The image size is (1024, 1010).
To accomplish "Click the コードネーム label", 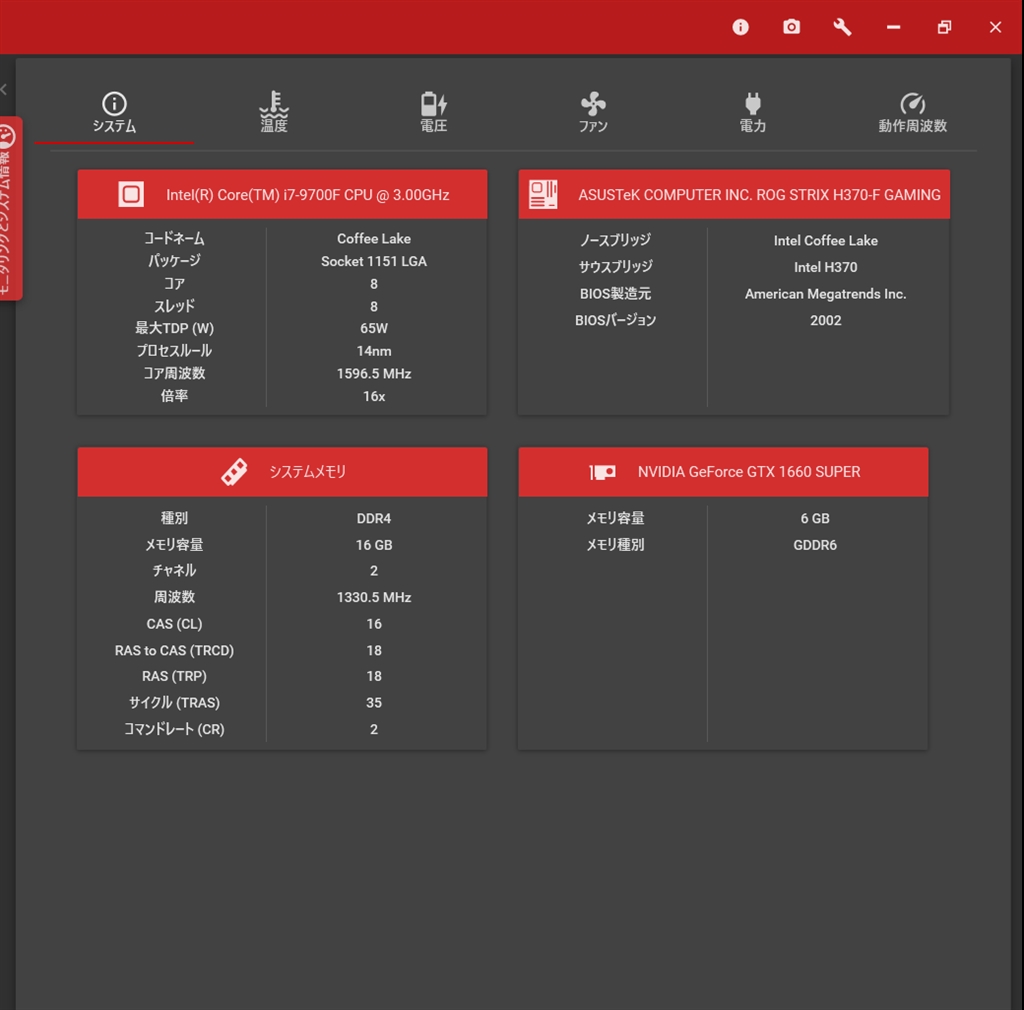I will [174, 238].
